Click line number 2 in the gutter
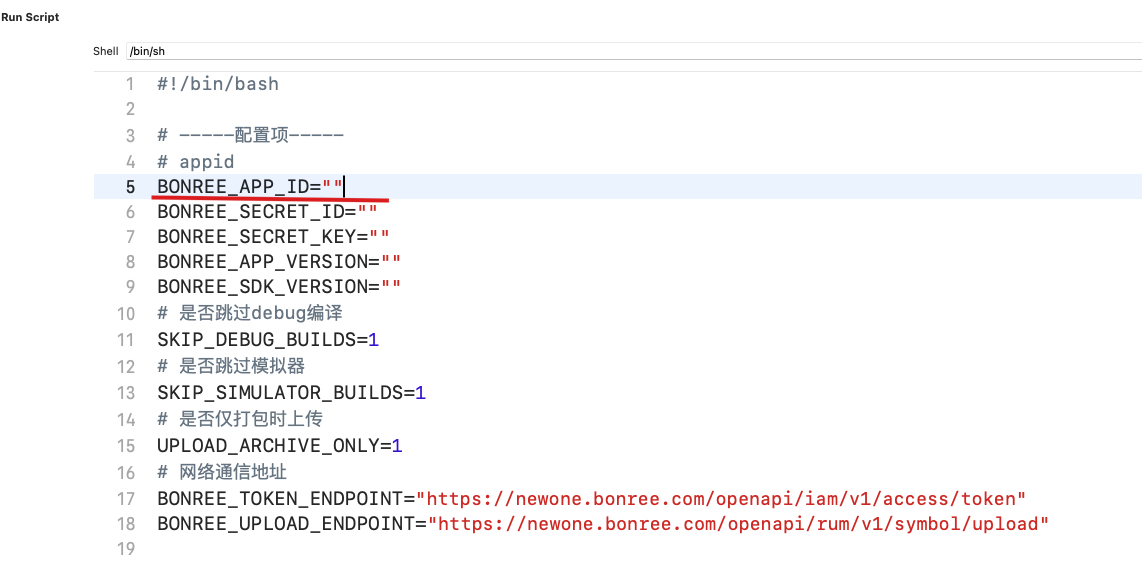Screen dimensions: 1142x562 [129, 110]
